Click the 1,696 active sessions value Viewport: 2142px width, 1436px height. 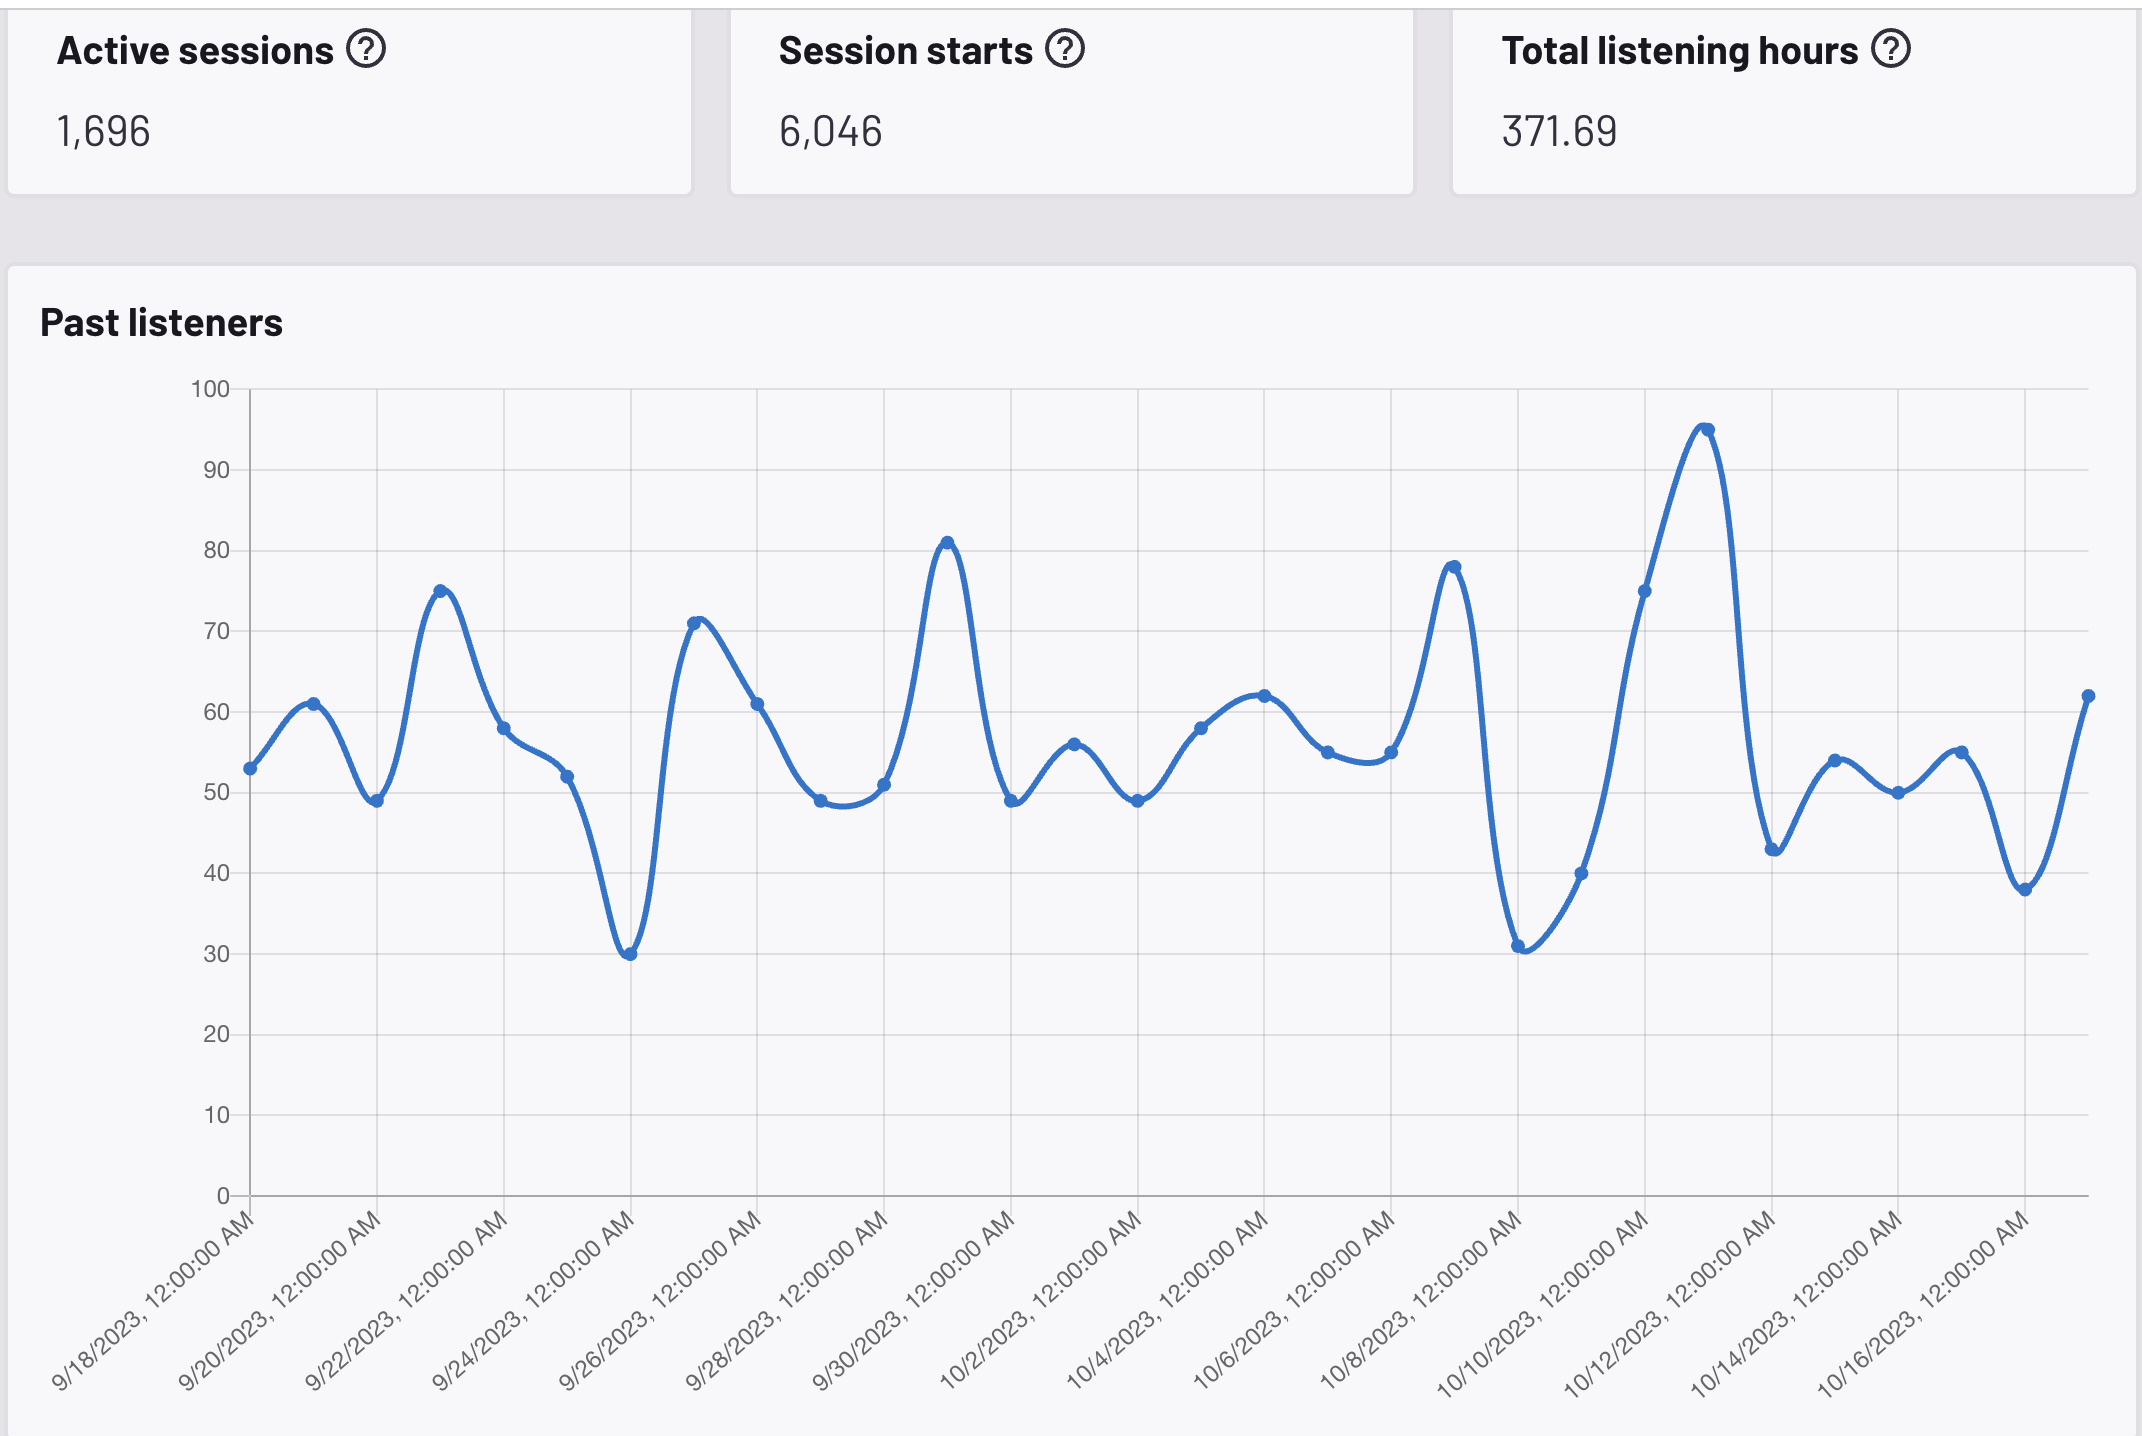[103, 131]
